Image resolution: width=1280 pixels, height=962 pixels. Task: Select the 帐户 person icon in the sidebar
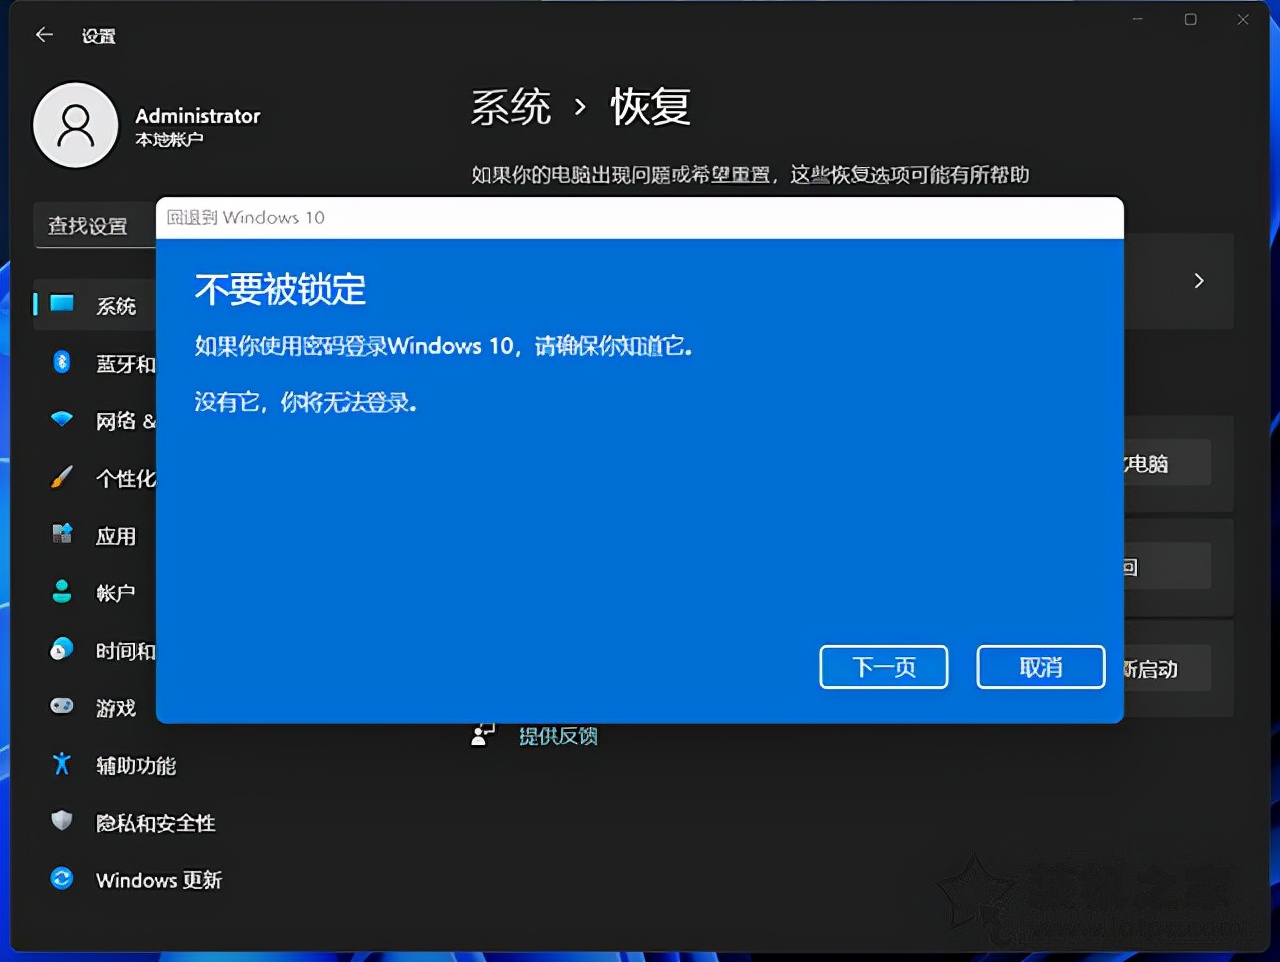[x=62, y=591]
